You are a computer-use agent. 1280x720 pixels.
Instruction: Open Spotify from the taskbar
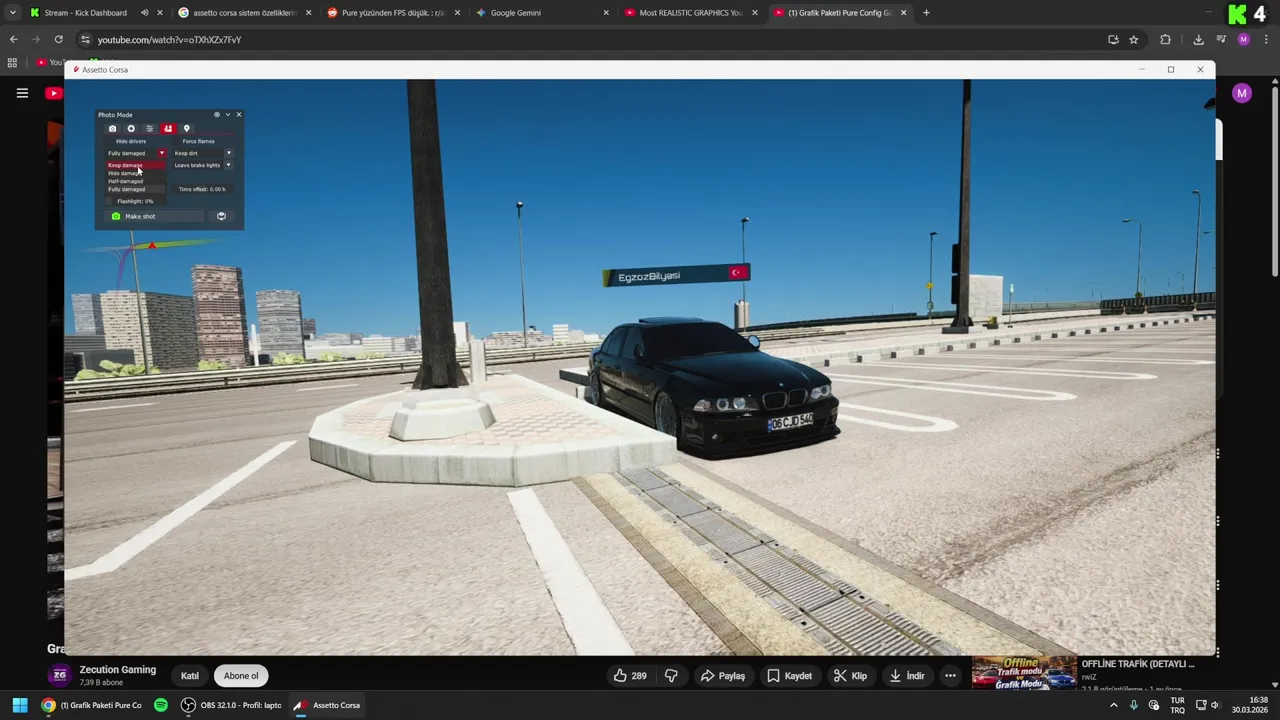tap(161, 705)
